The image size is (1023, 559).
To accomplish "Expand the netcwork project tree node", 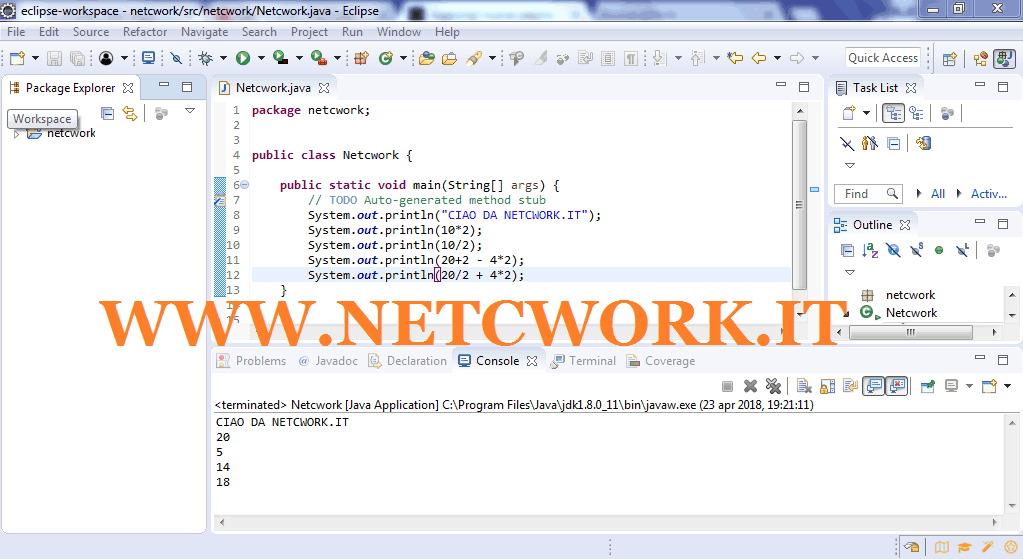I will pyautogui.click(x=17, y=134).
